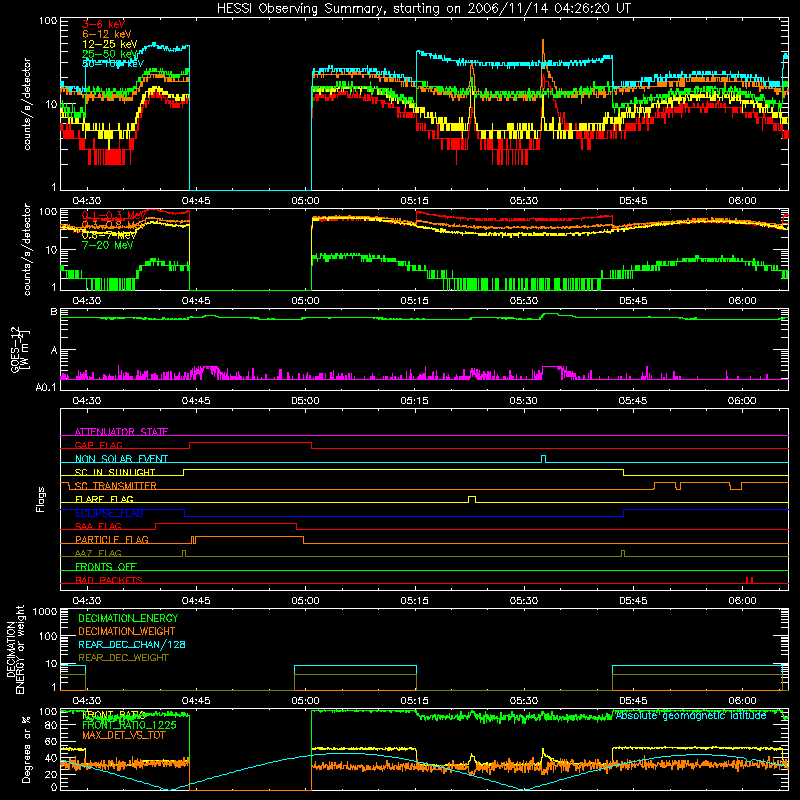Click the DECIMATION ENERGY or weight axis title
This screenshot has height=800, width=800.
(15, 649)
